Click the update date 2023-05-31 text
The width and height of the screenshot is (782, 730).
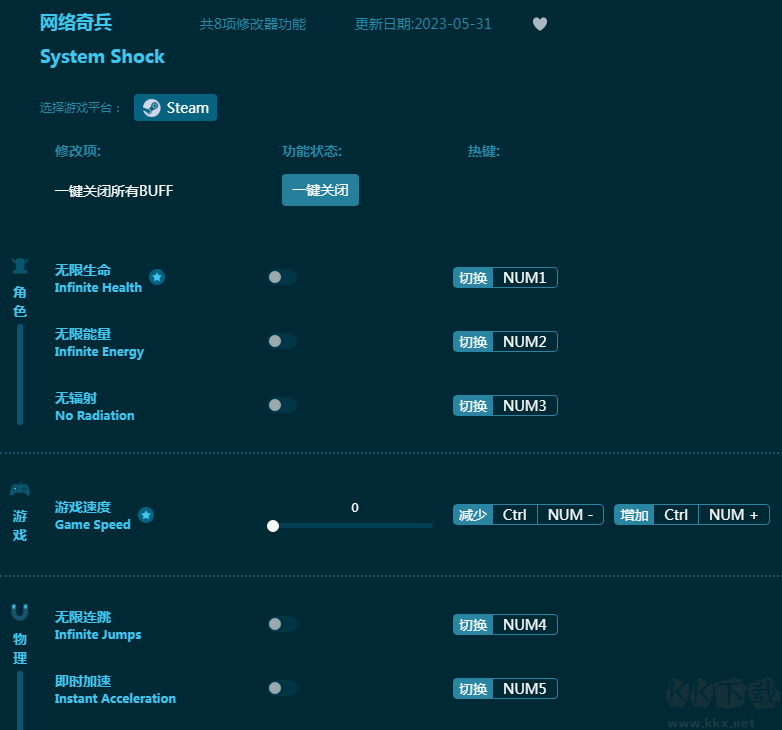click(x=423, y=24)
